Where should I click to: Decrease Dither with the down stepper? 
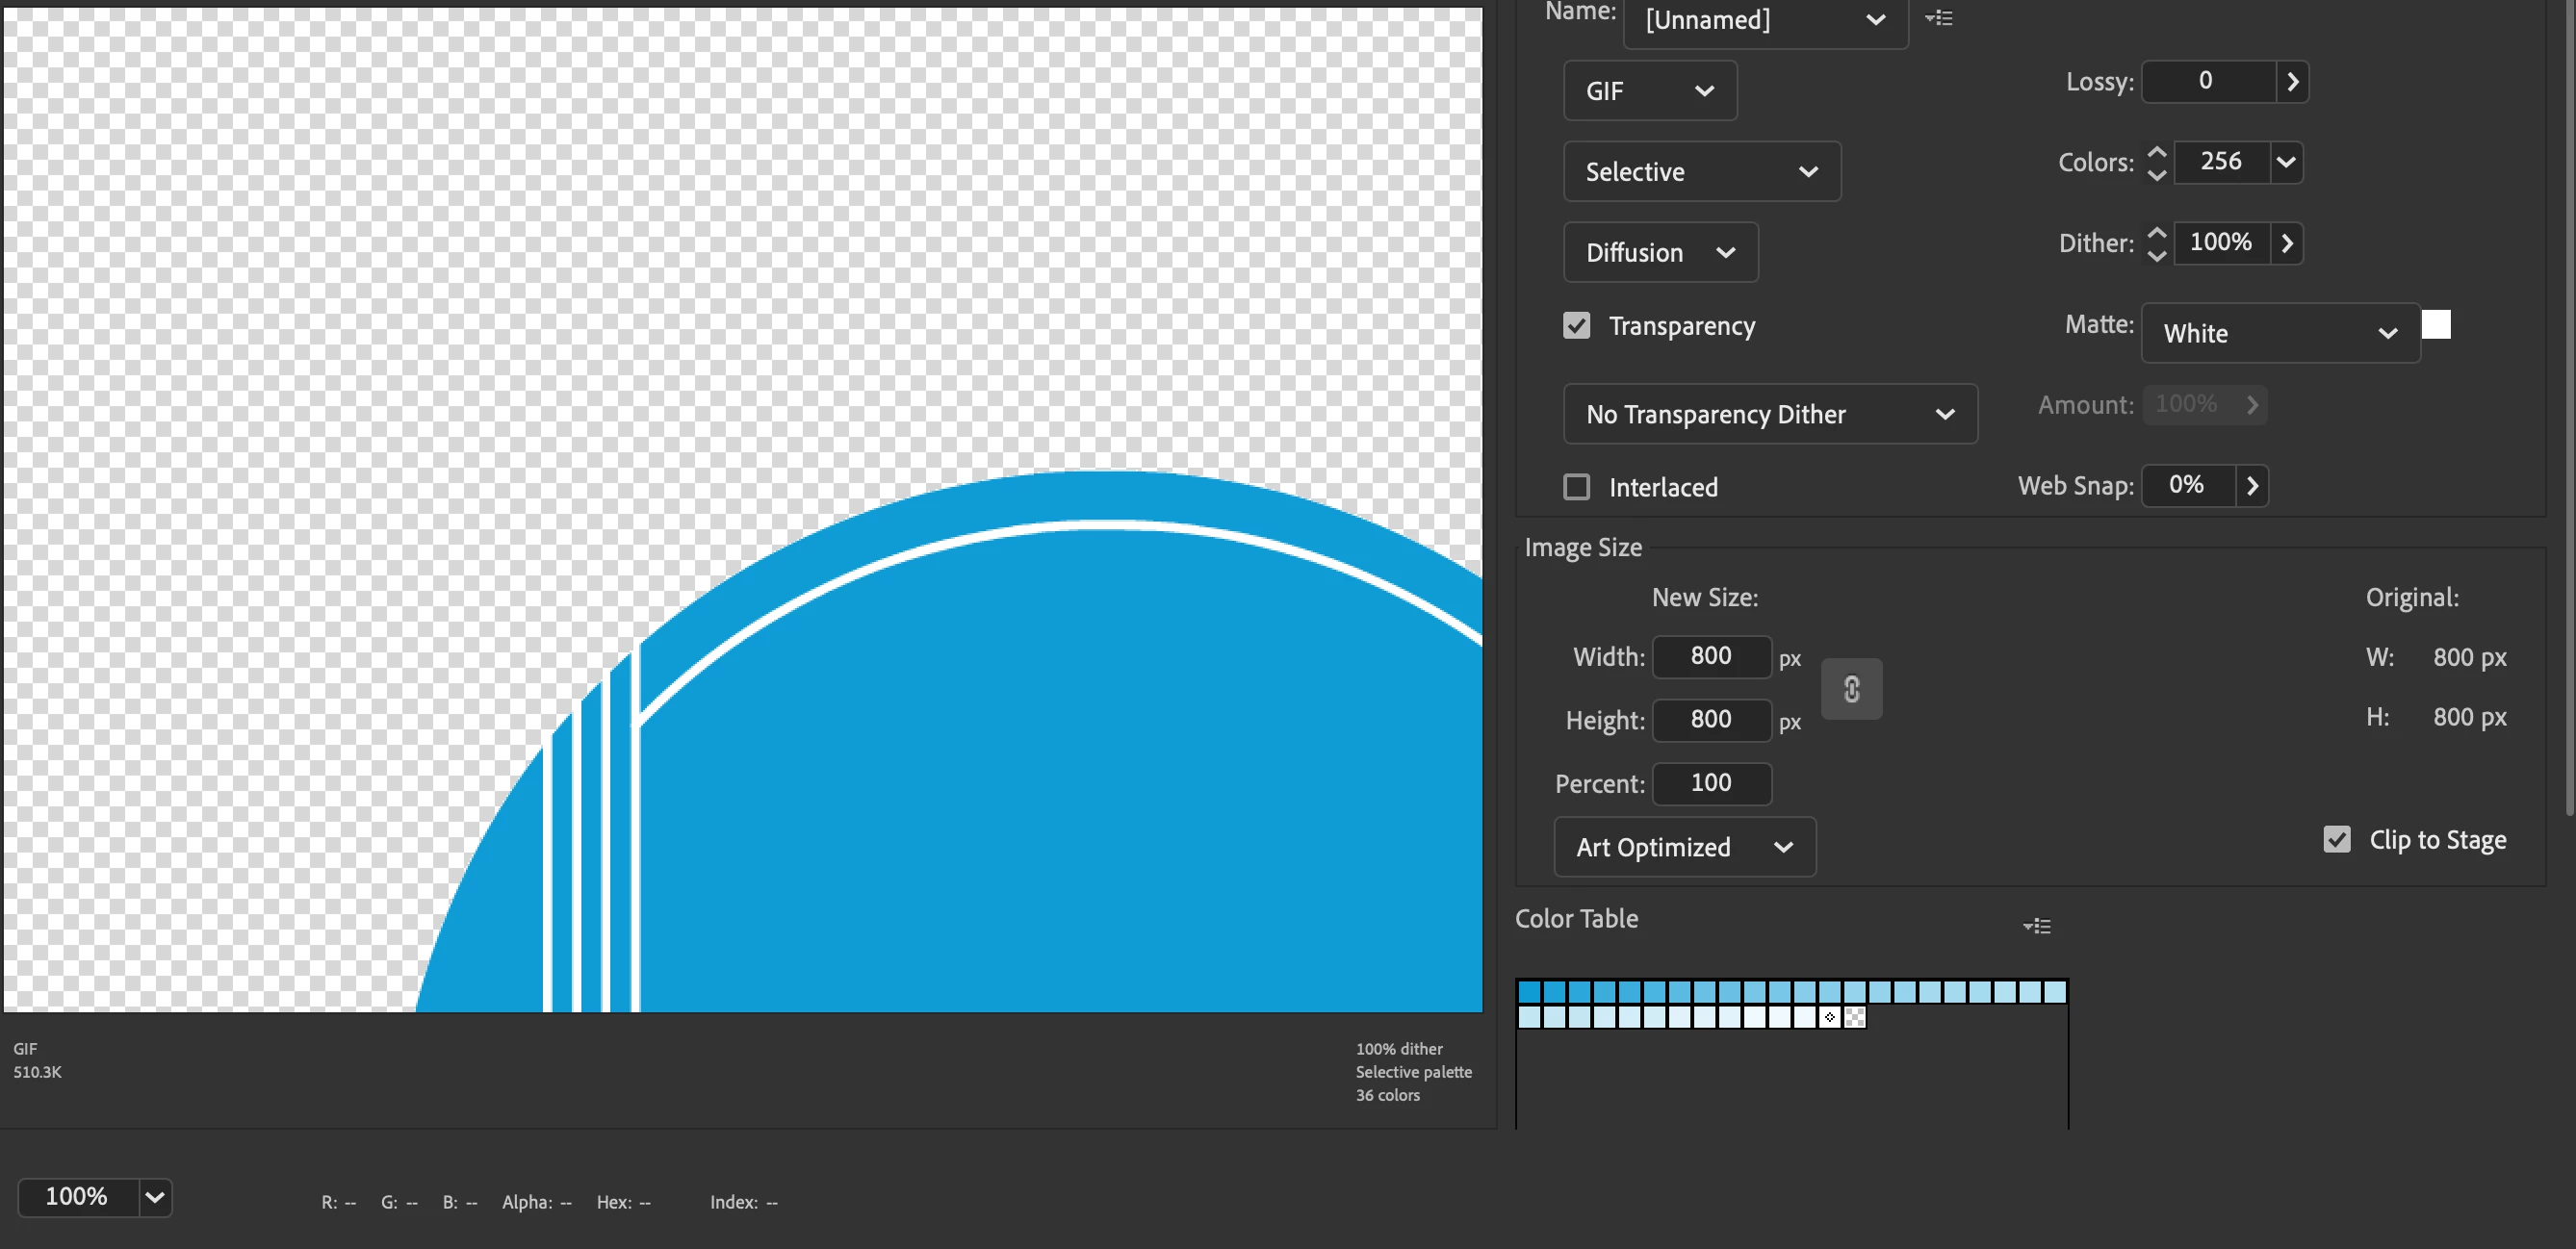tap(2157, 255)
